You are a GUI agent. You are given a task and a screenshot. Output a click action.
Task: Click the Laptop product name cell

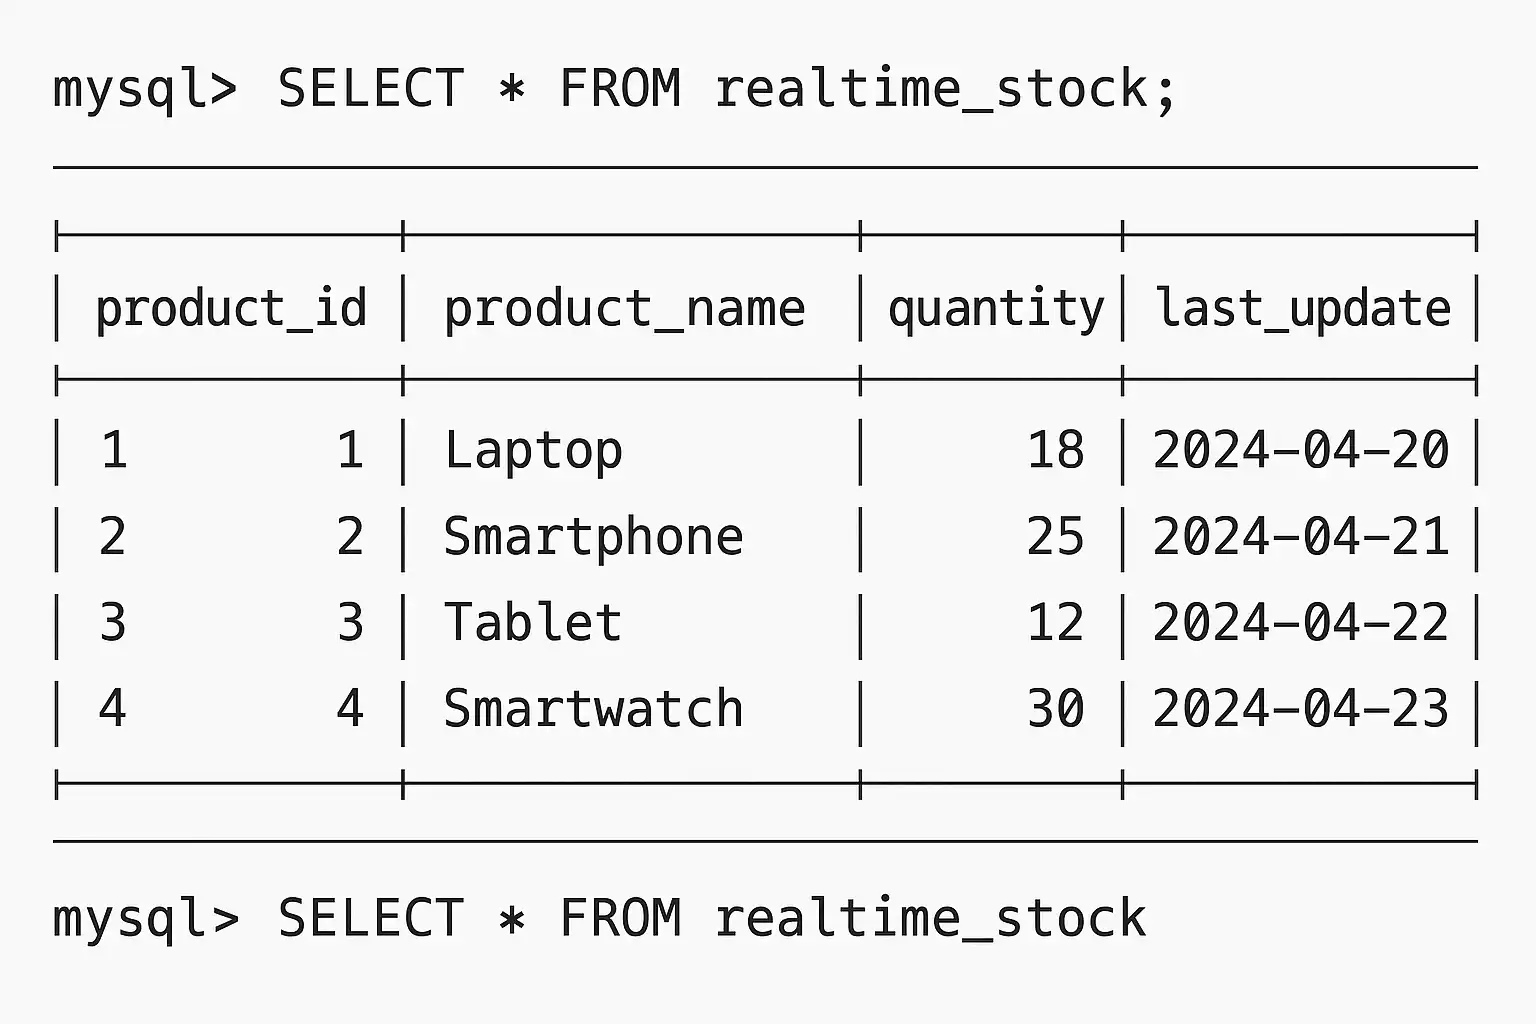(533, 451)
